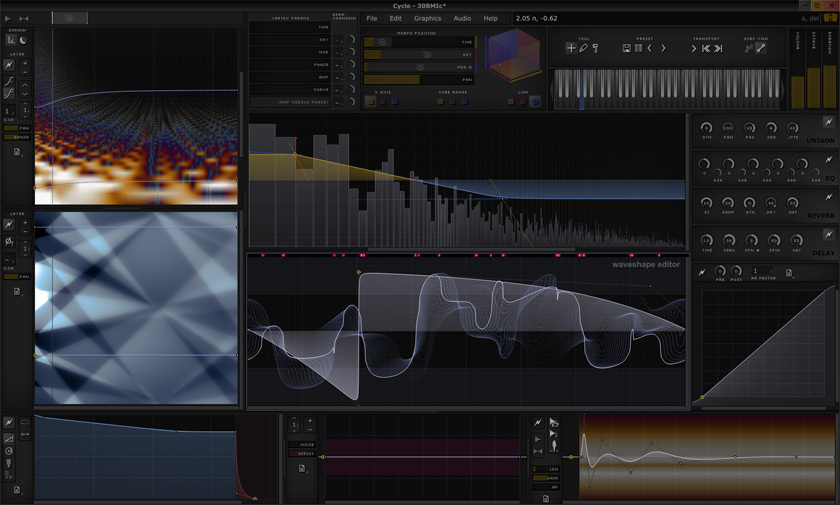Select blue Link swatch
The width and height of the screenshot is (840, 505).
click(x=535, y=101)
